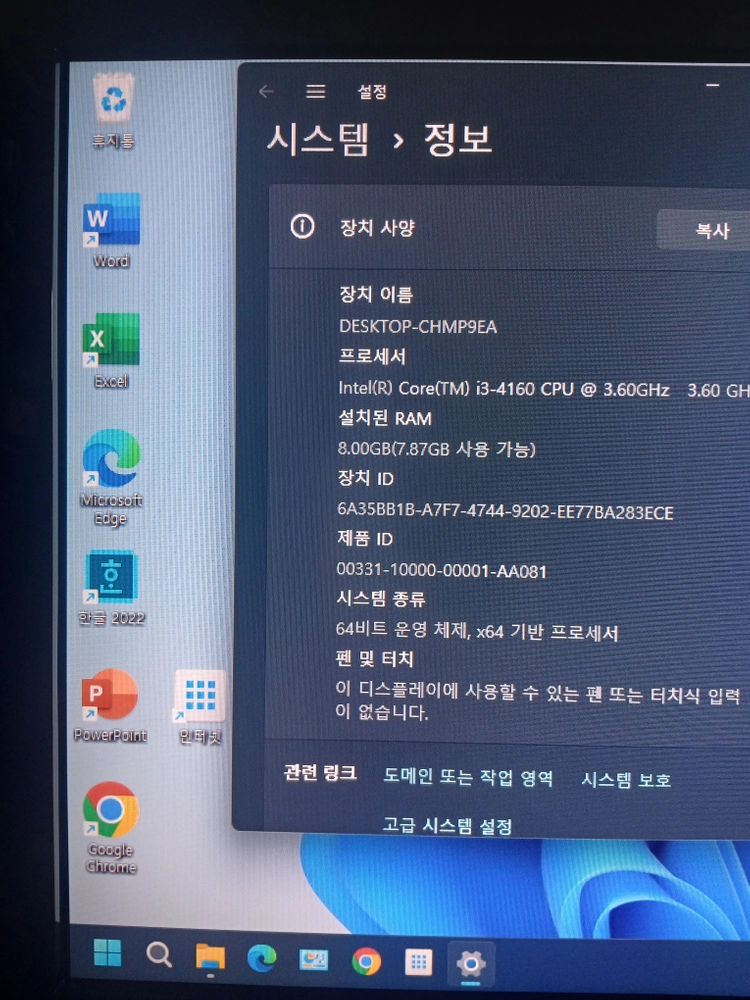
Task: Open the picture-frame app icon on taskbar
Action: tap(314, 960)
